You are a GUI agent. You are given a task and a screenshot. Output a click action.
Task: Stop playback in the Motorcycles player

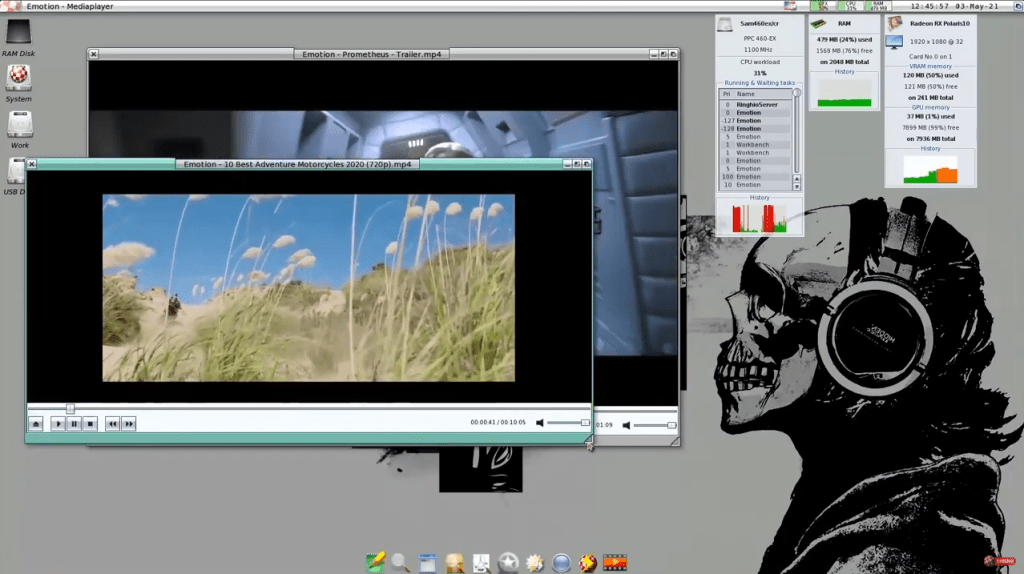[x=89, y=424]
